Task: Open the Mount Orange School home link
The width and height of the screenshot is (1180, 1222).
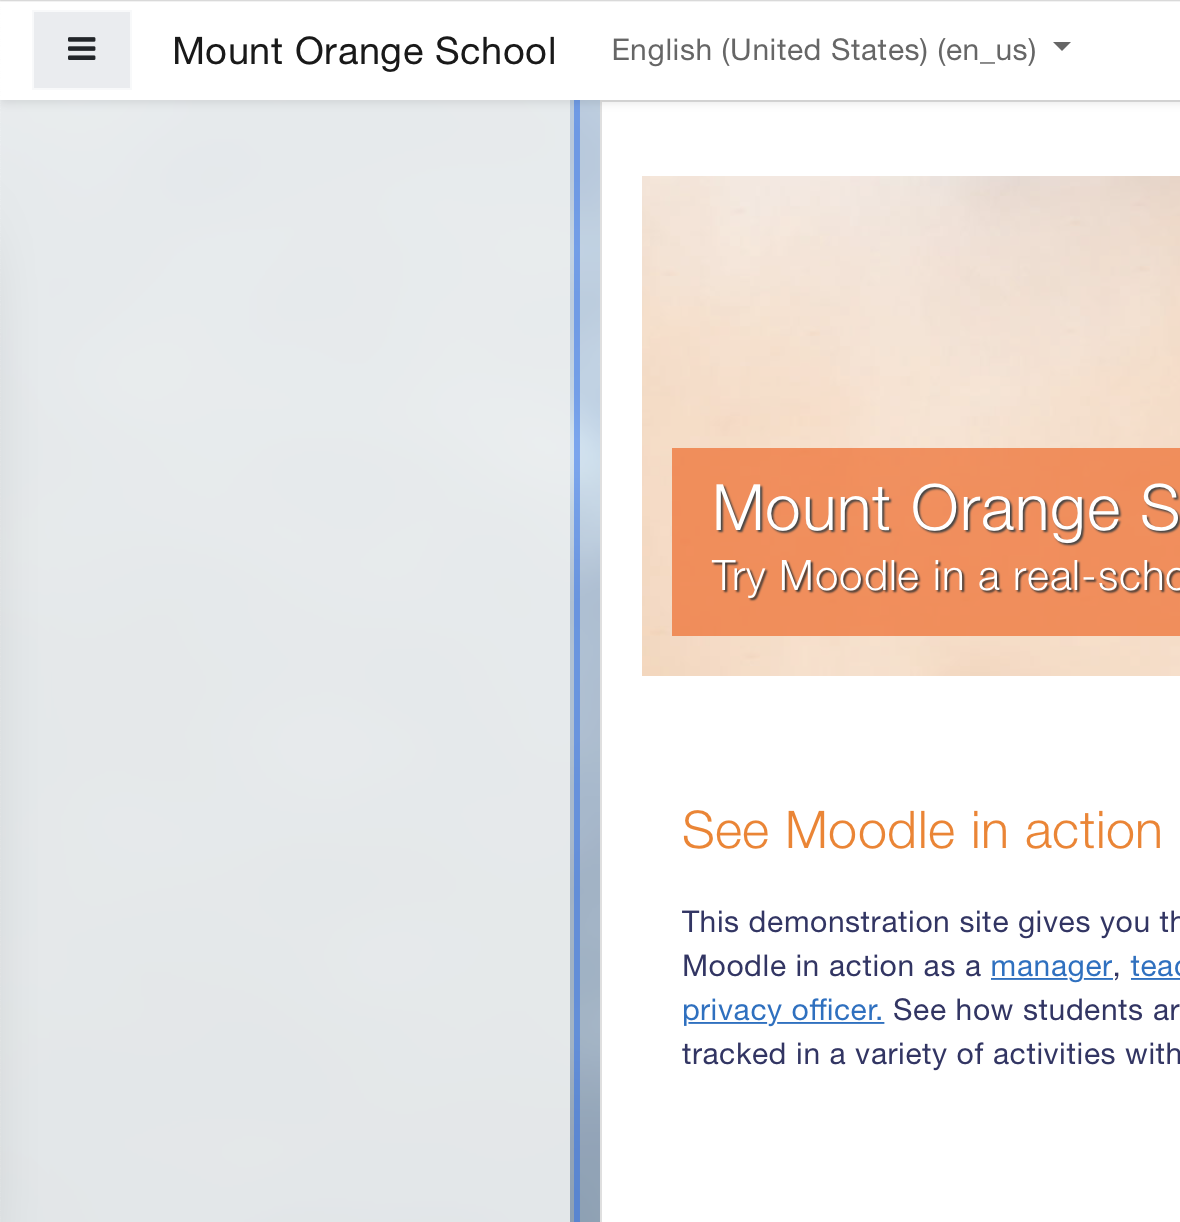Action: [364, 51]
